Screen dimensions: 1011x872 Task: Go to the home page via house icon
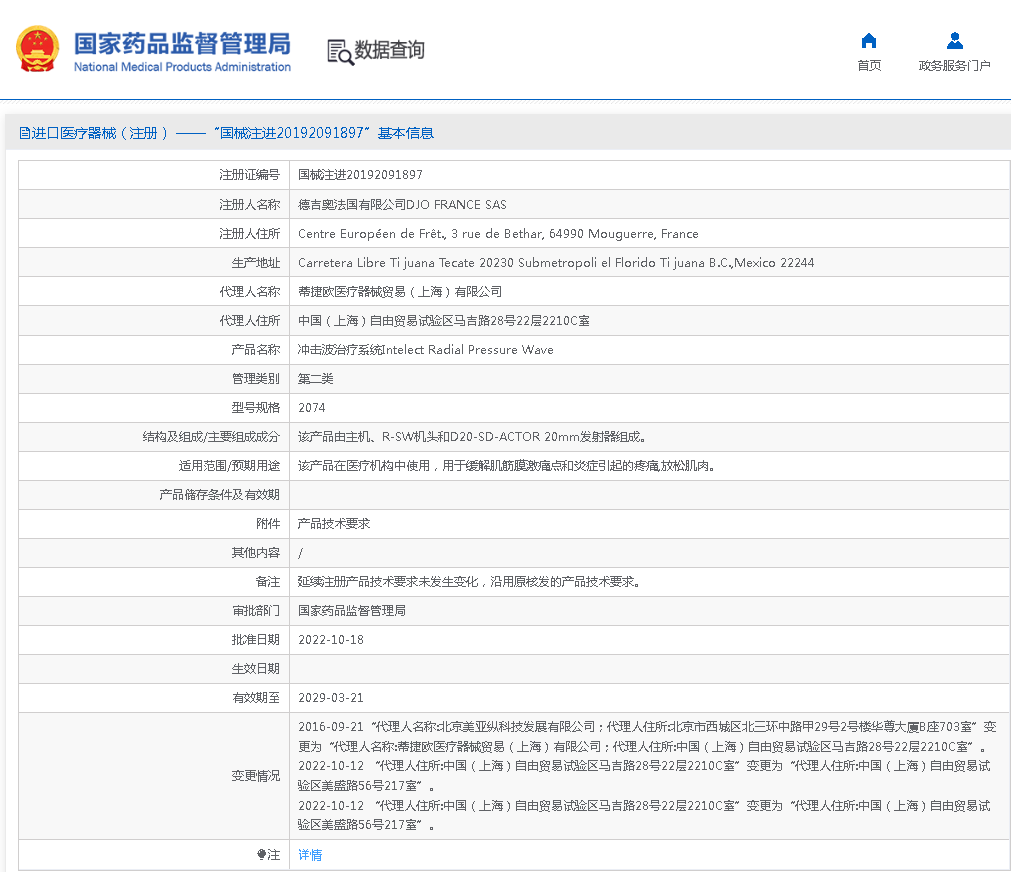tap(869, 41)
